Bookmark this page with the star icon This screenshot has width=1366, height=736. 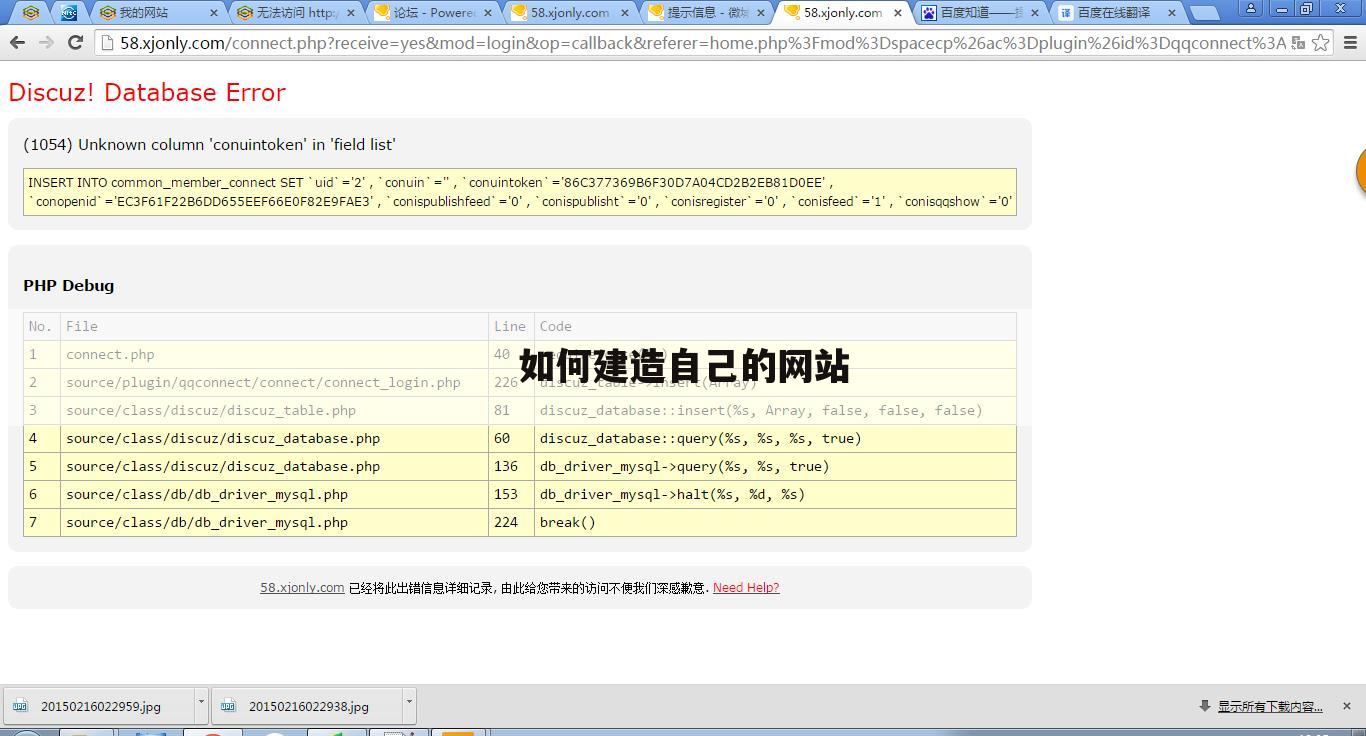click(1320, 43)
